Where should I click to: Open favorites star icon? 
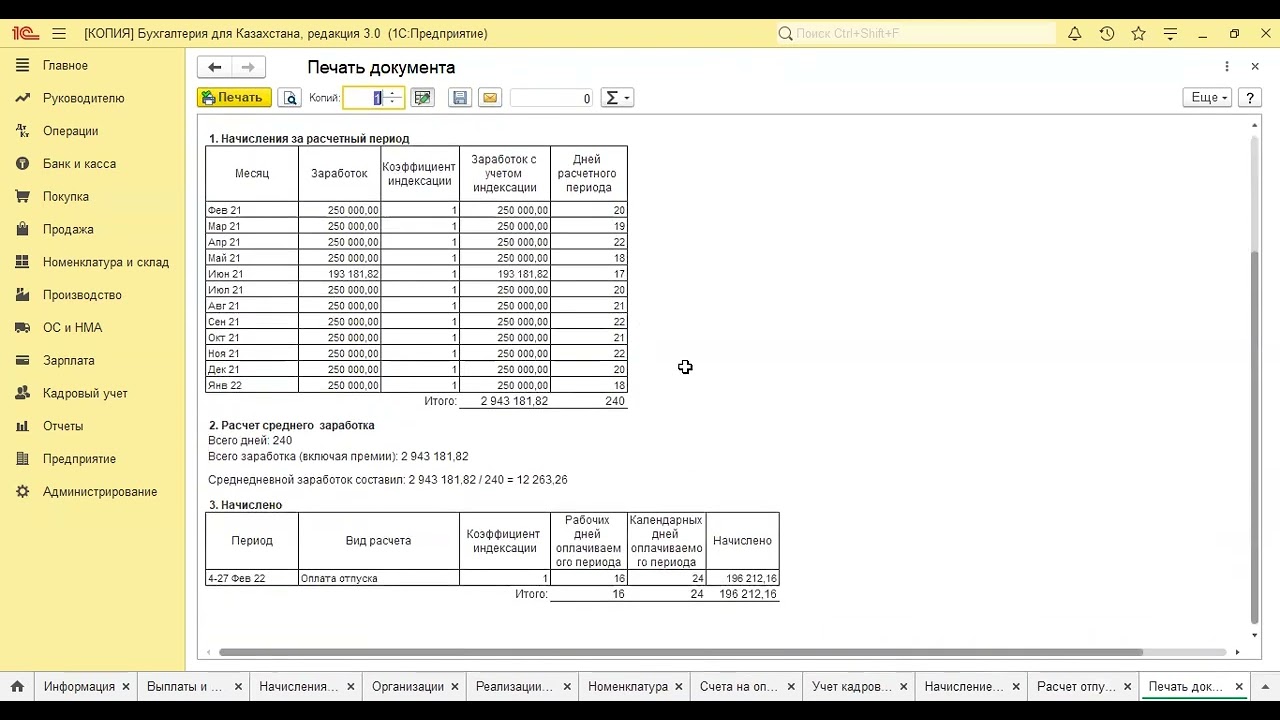pos(1138,33)
